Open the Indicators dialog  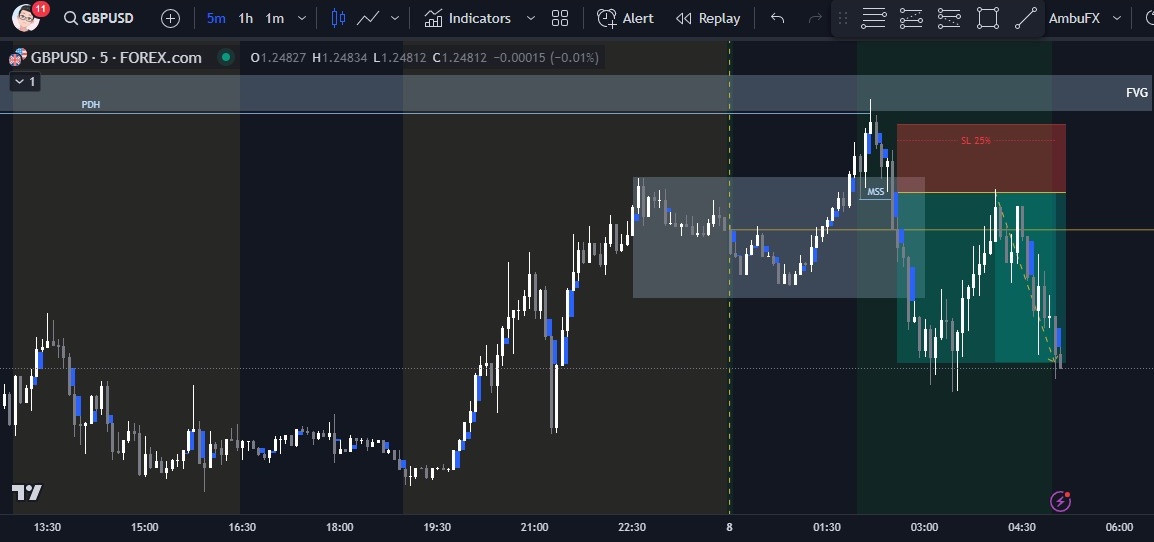(468, 18)
